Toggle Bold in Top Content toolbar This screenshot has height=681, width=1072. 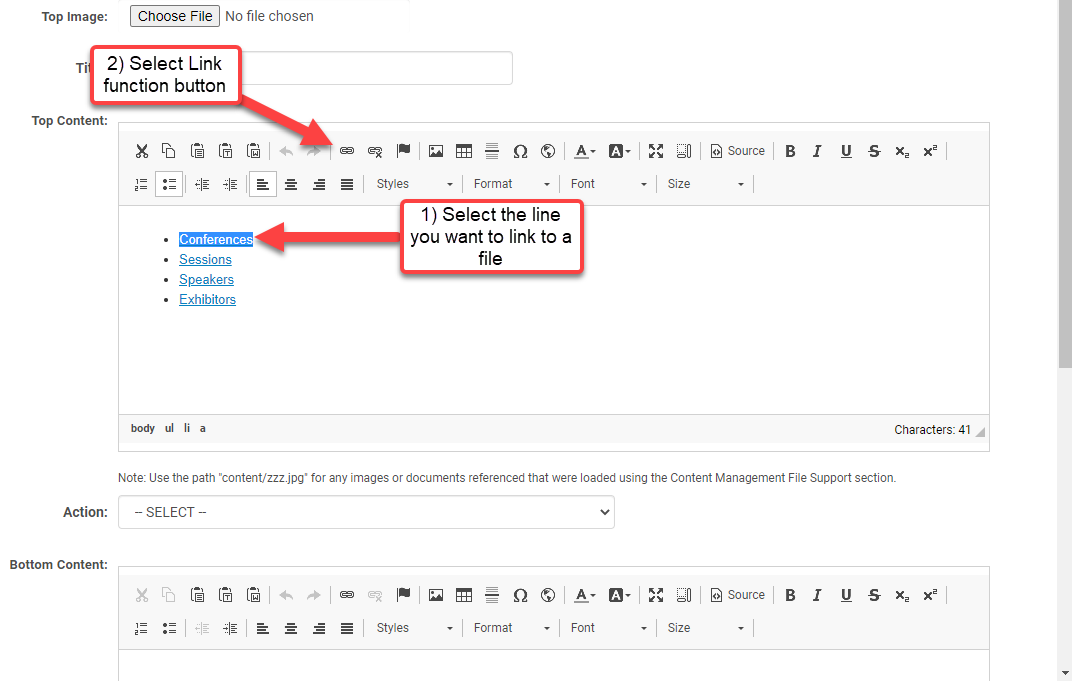tap(790, 151)
